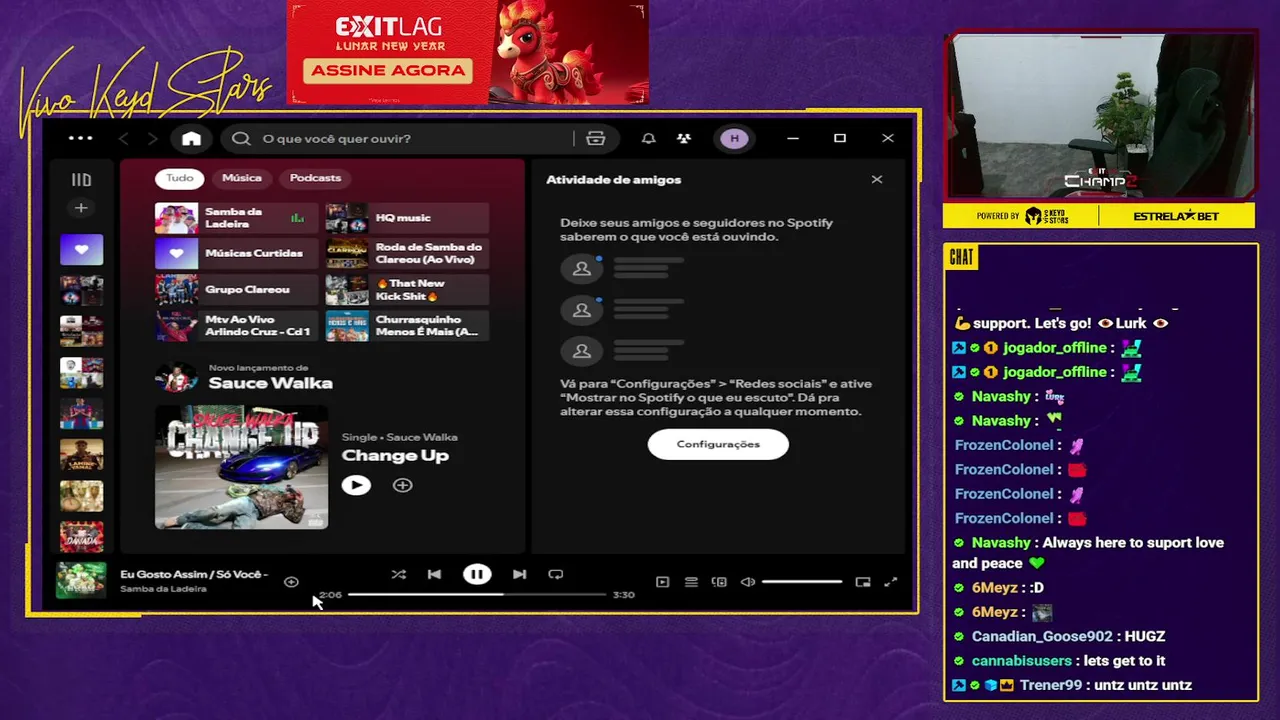Click the Sauce Walka artist name
The image size is (1280, 720).
pos(270,383)
